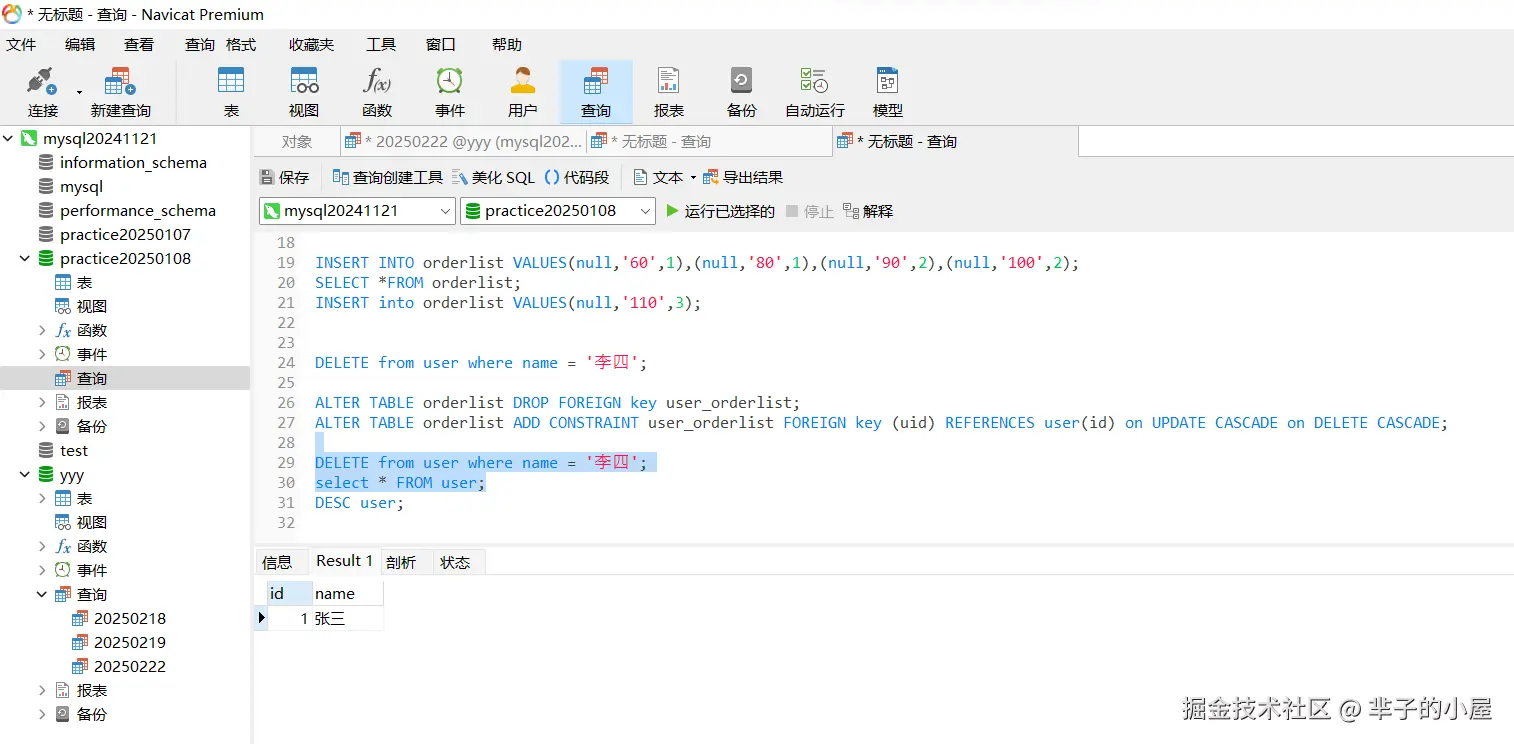
Task: Collapse the mysql20241121 connection tree node
Action: pos(9,139)
